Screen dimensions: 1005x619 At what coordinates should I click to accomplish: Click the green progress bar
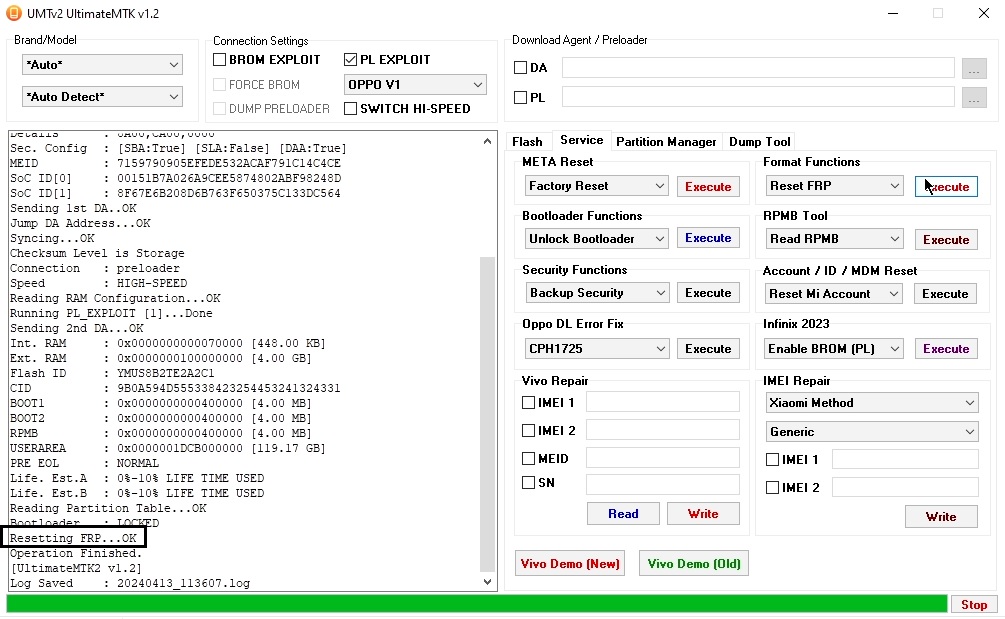[477, 604]
